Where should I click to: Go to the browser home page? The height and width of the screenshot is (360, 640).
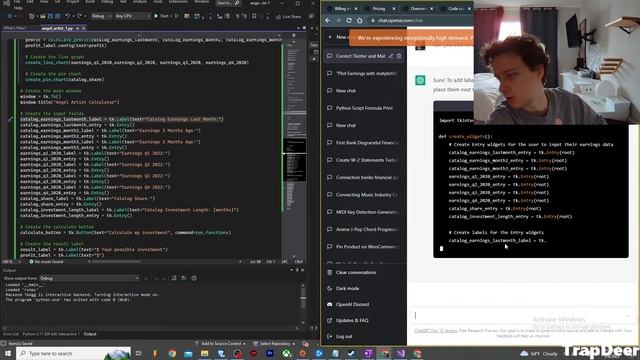360,20
